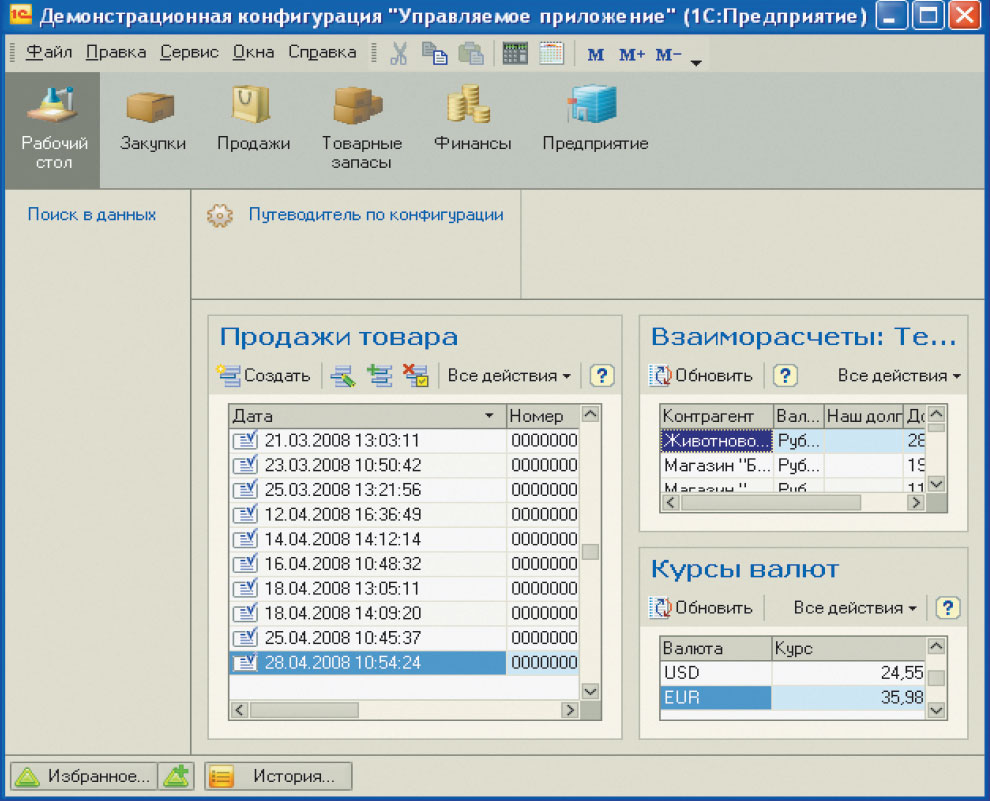Expand Все действия in Продажи товара
Screen dimensions: 990x801
(509, 376)
